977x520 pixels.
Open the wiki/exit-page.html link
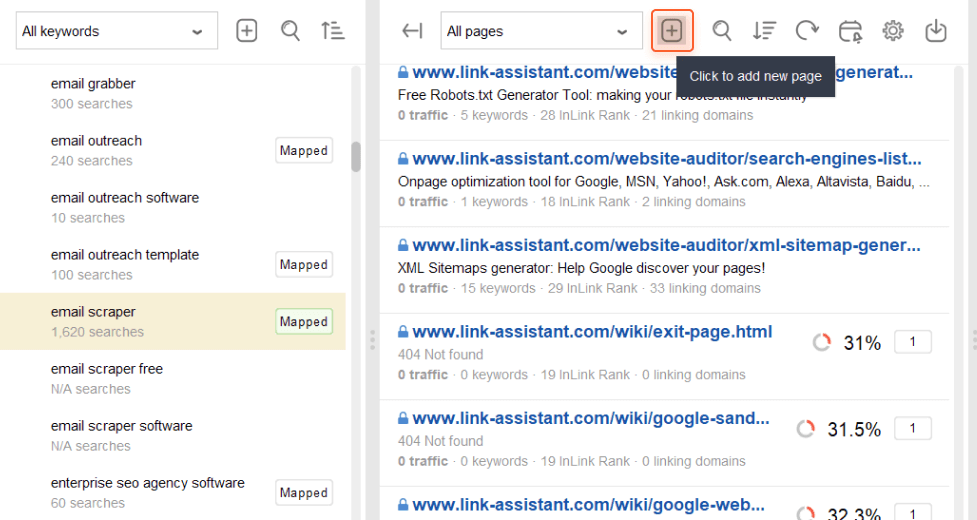[x=591, y=332]
